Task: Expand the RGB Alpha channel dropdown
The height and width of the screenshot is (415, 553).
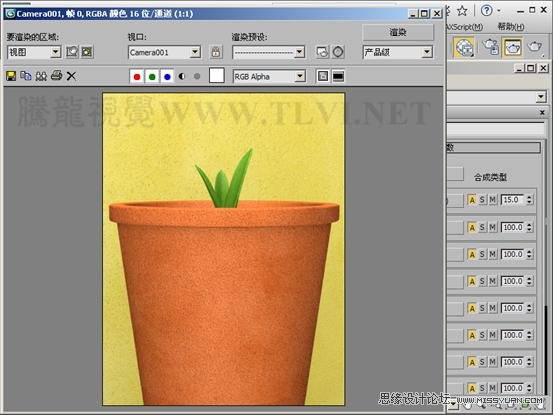Action: [300, 76]
